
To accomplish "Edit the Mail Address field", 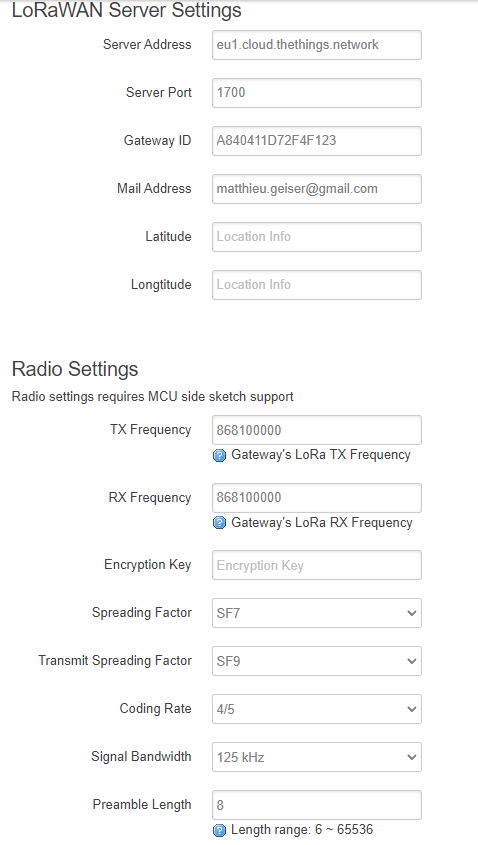I will (x=317, y=189).
